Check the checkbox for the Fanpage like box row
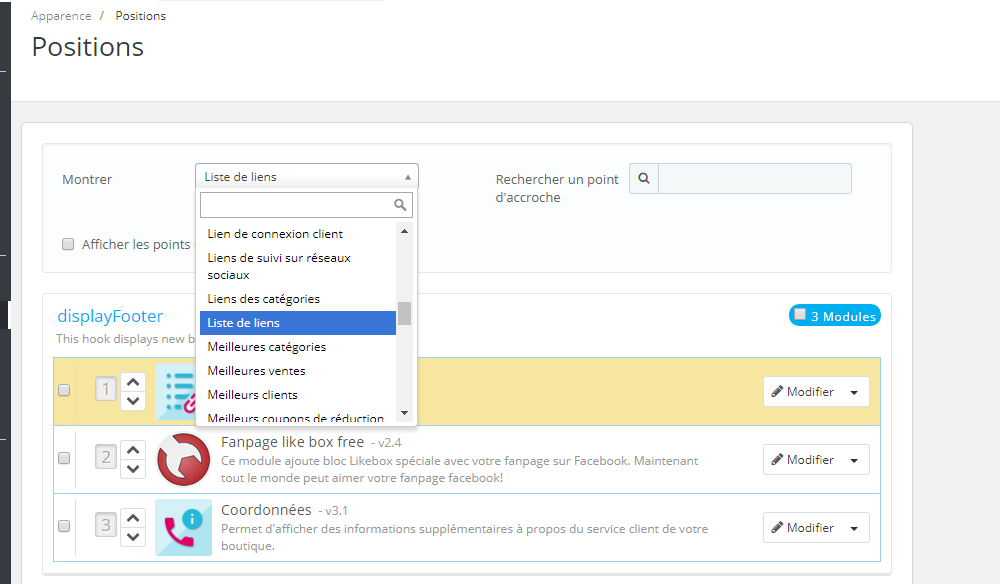Viewport: 1000px width, 584px height. coord(64,458)
